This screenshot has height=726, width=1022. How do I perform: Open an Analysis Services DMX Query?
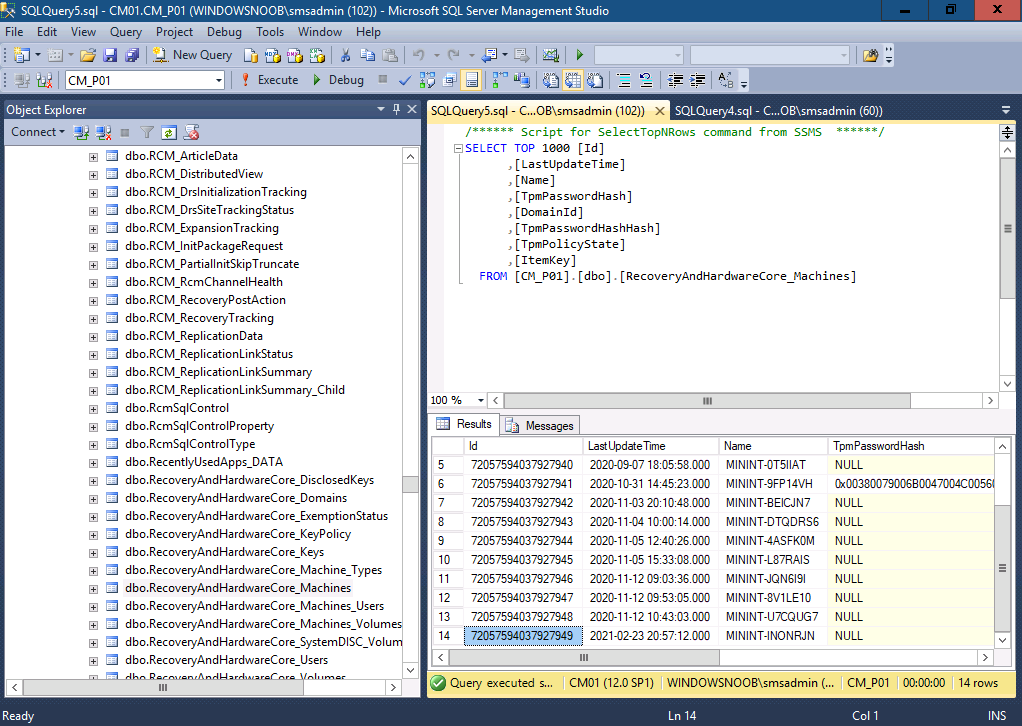[295, 55]
